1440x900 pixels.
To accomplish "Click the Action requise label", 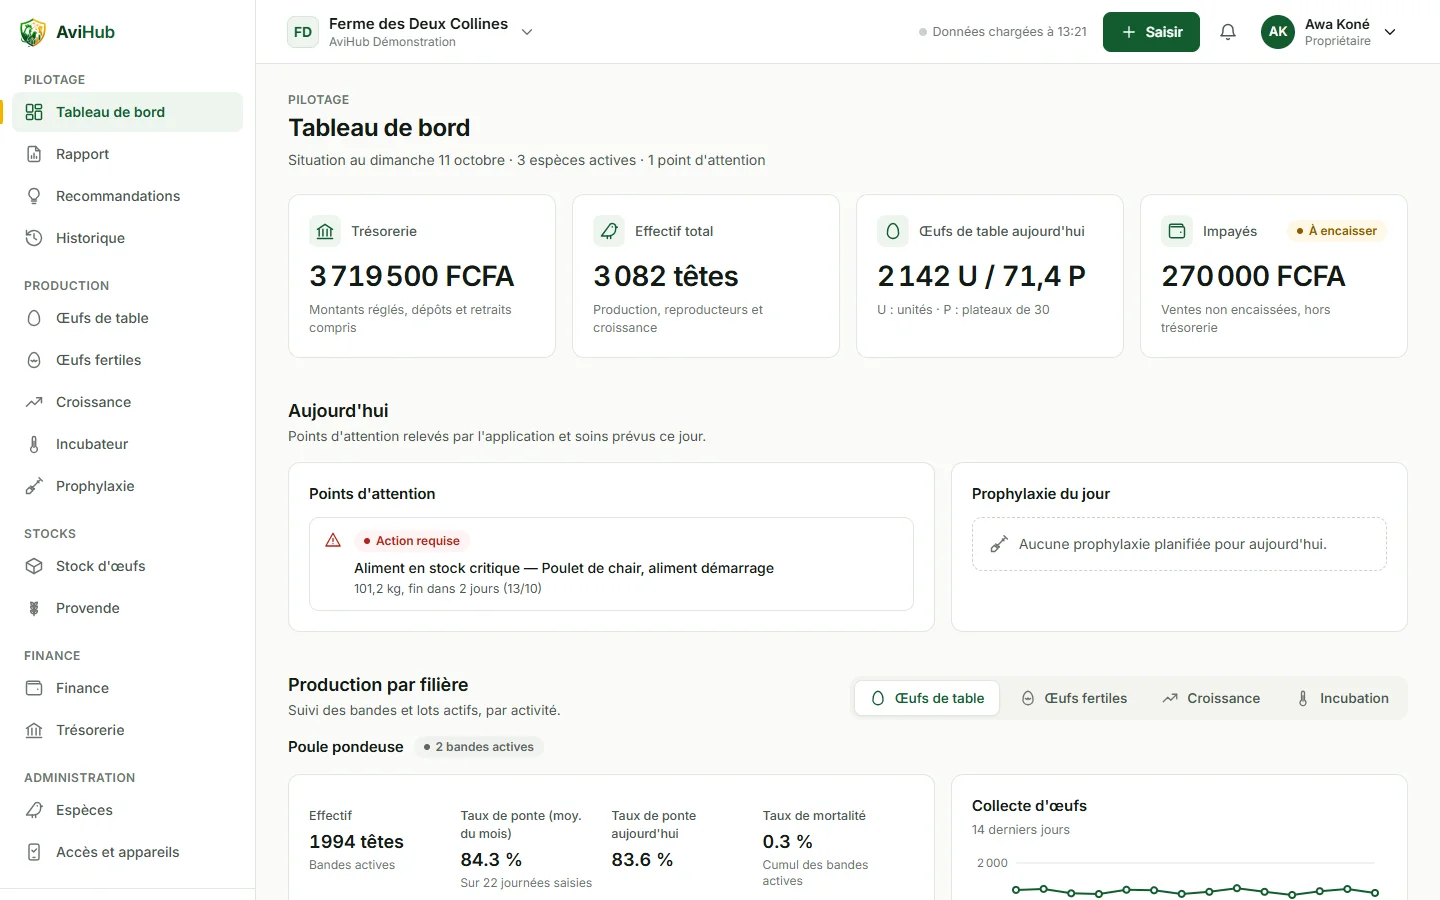I will coord(411,541).
